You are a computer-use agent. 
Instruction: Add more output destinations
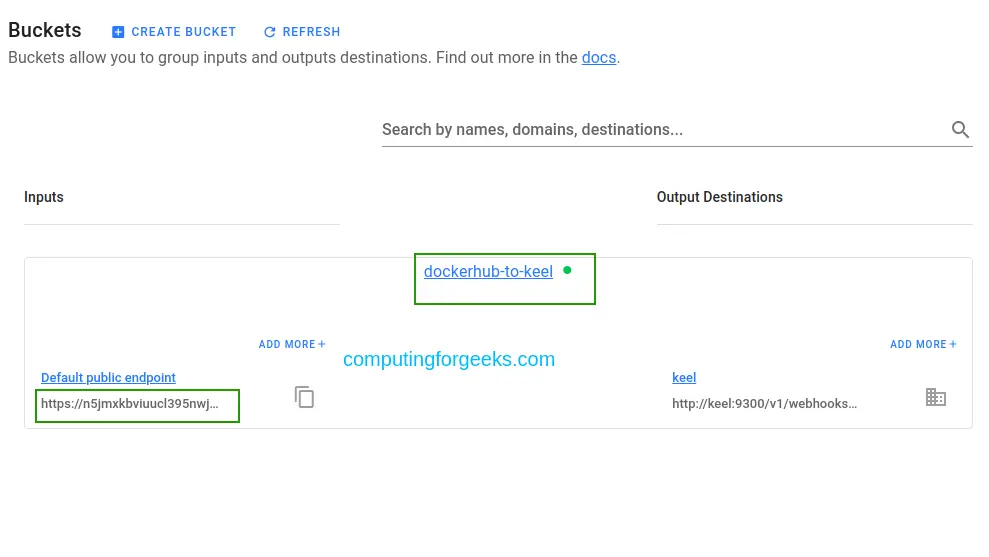click(x=923, y=344)
